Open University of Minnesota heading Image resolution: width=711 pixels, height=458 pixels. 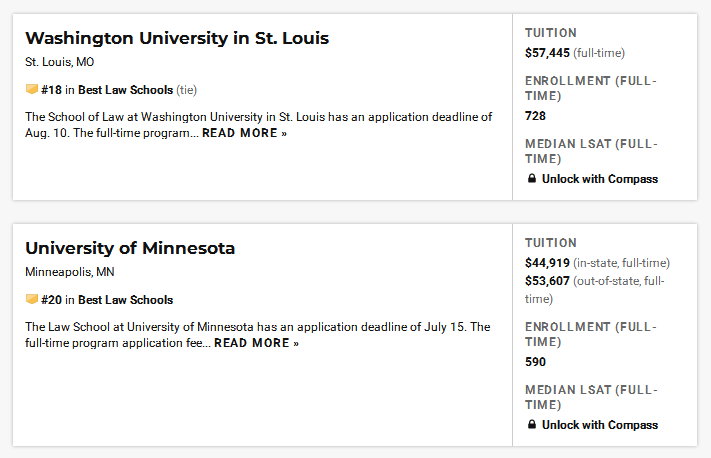coord(130,248)
